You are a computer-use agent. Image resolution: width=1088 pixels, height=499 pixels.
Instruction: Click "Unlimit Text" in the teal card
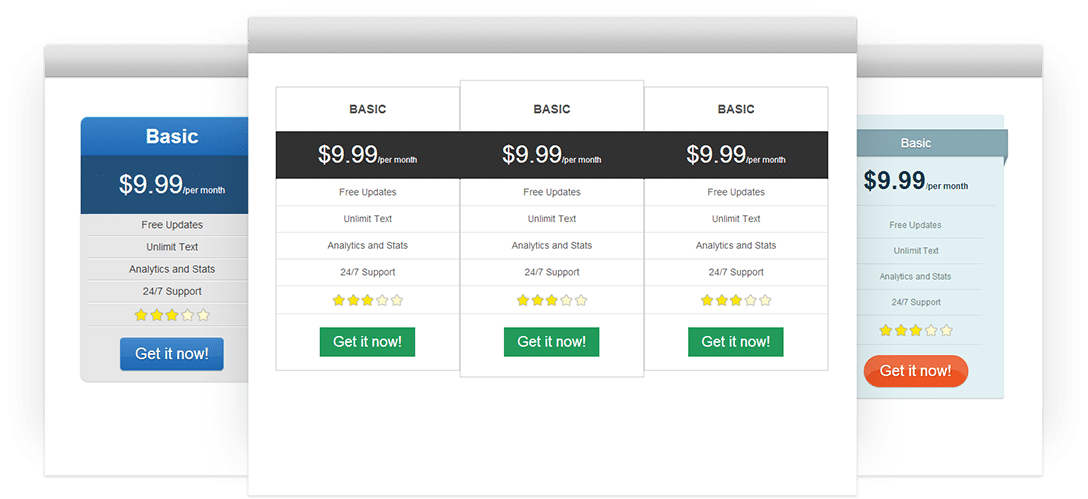click(916, 251)
